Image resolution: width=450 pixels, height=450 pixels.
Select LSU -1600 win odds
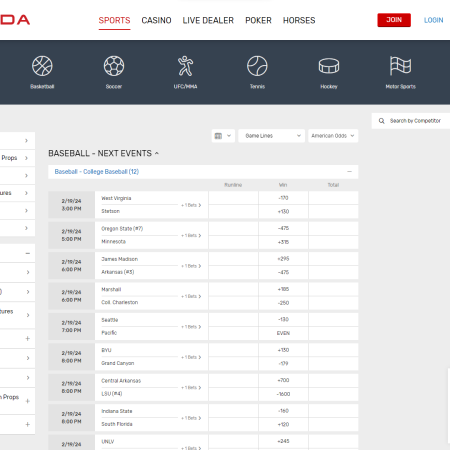tap(283, 394)
